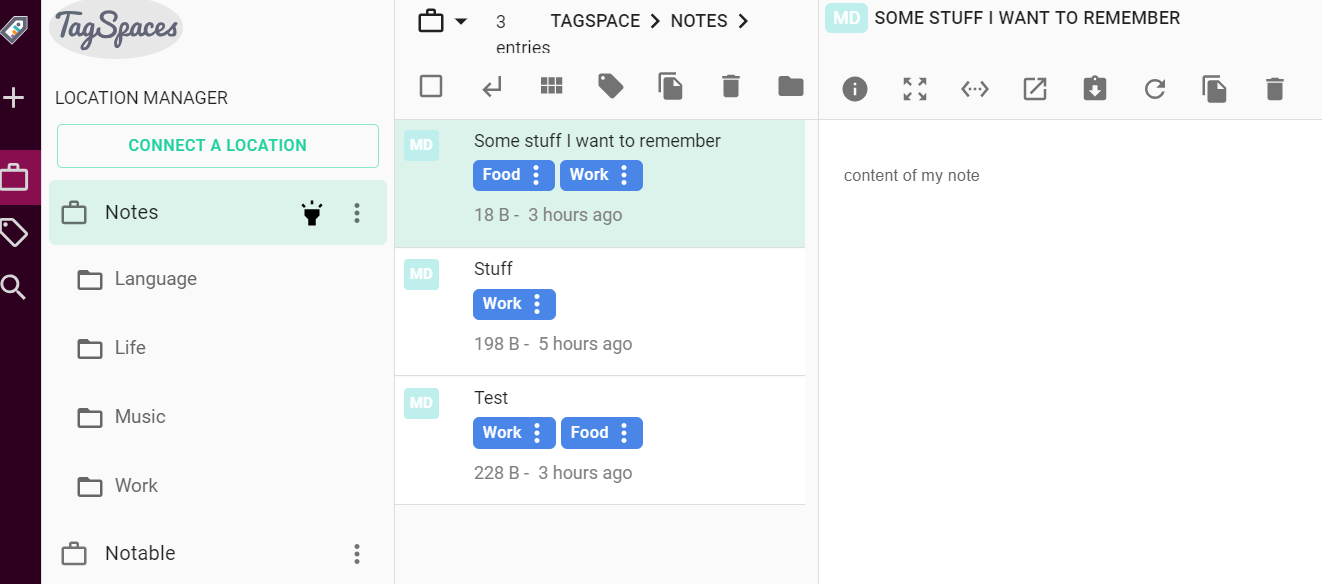Open the note in an external window
1322x584 pixels.
pos(1035,89)
